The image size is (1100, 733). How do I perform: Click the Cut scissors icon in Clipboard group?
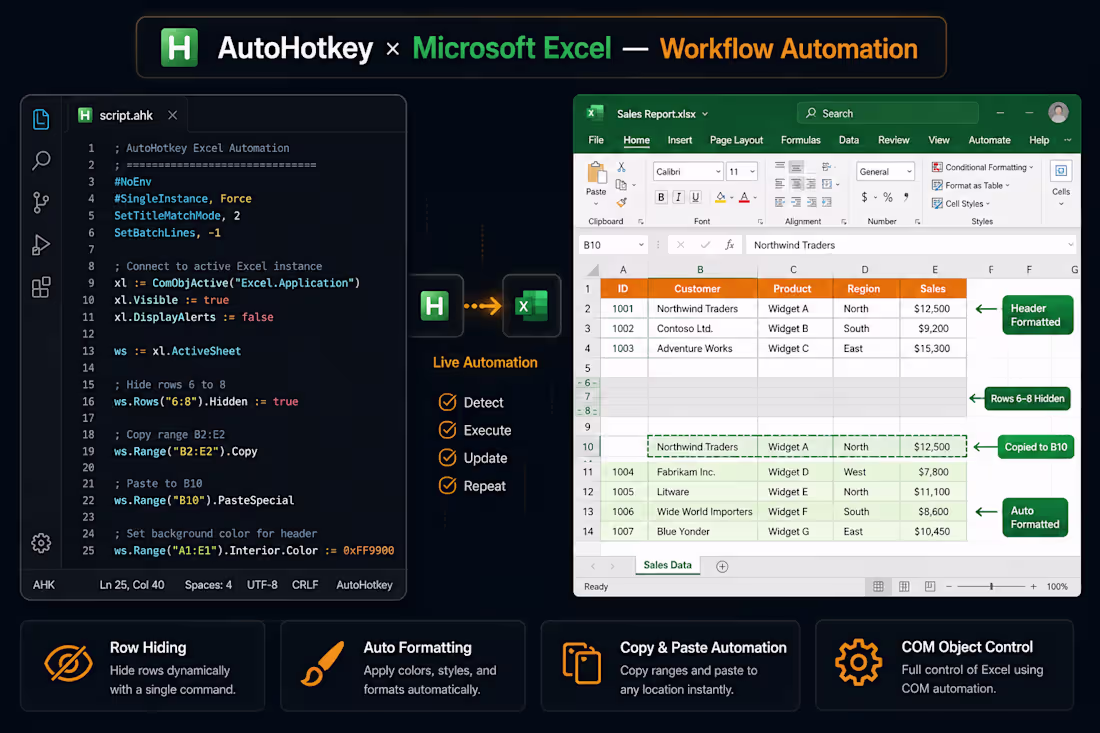point(621,167)
